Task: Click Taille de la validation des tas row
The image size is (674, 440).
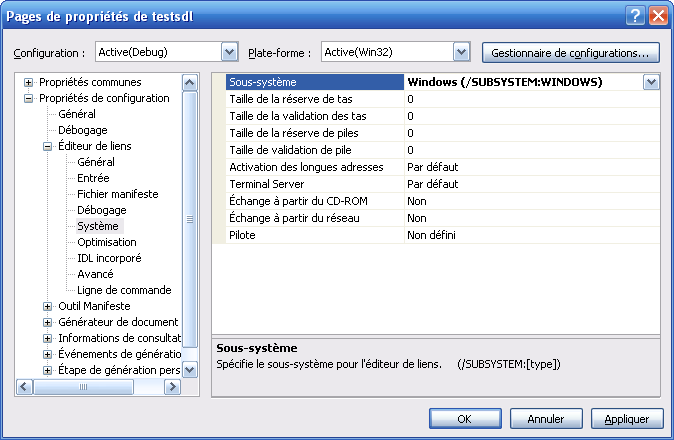Action: click(x=443, y=116)
